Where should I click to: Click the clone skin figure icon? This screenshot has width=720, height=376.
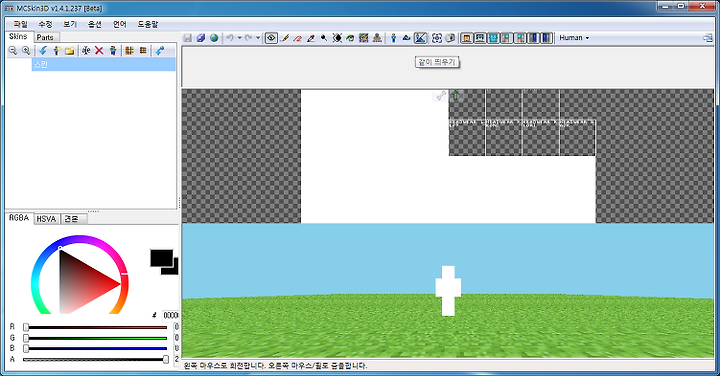tap(112, 51)
